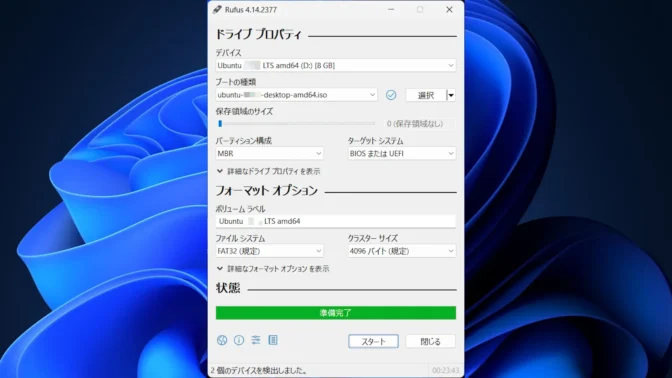The width and height of the screenshot is (672, 378).
Task: Close the Rufus window
Action: 449,9
